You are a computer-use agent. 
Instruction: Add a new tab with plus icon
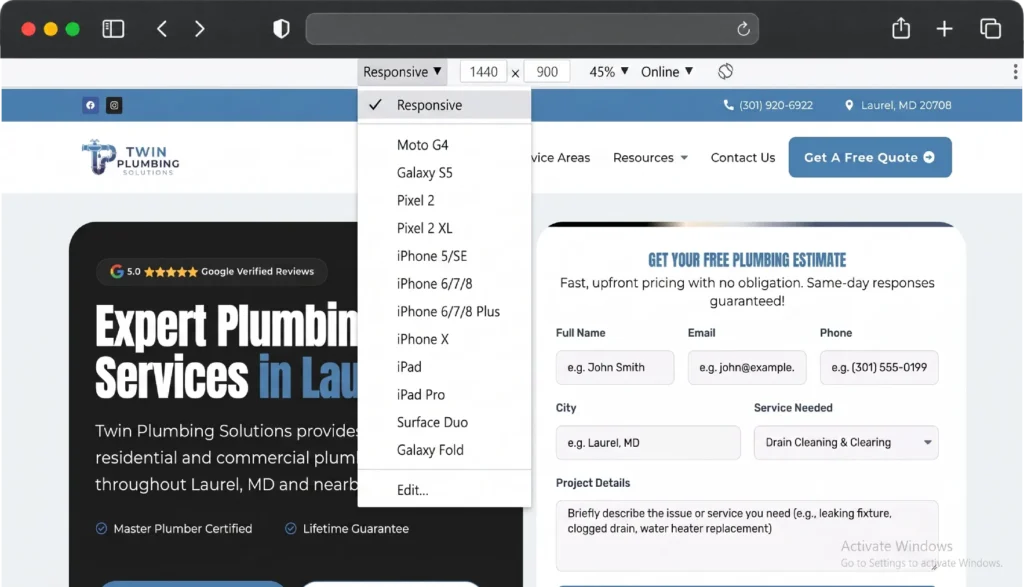(x=944, y=29)
